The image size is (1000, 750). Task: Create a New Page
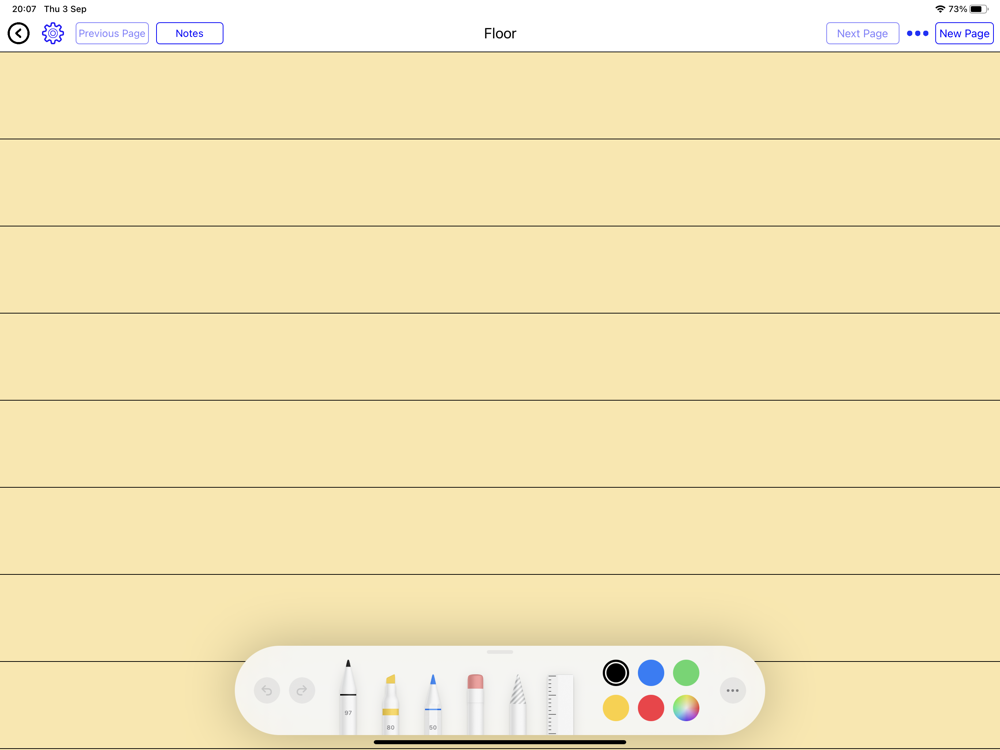click(964, 33)
